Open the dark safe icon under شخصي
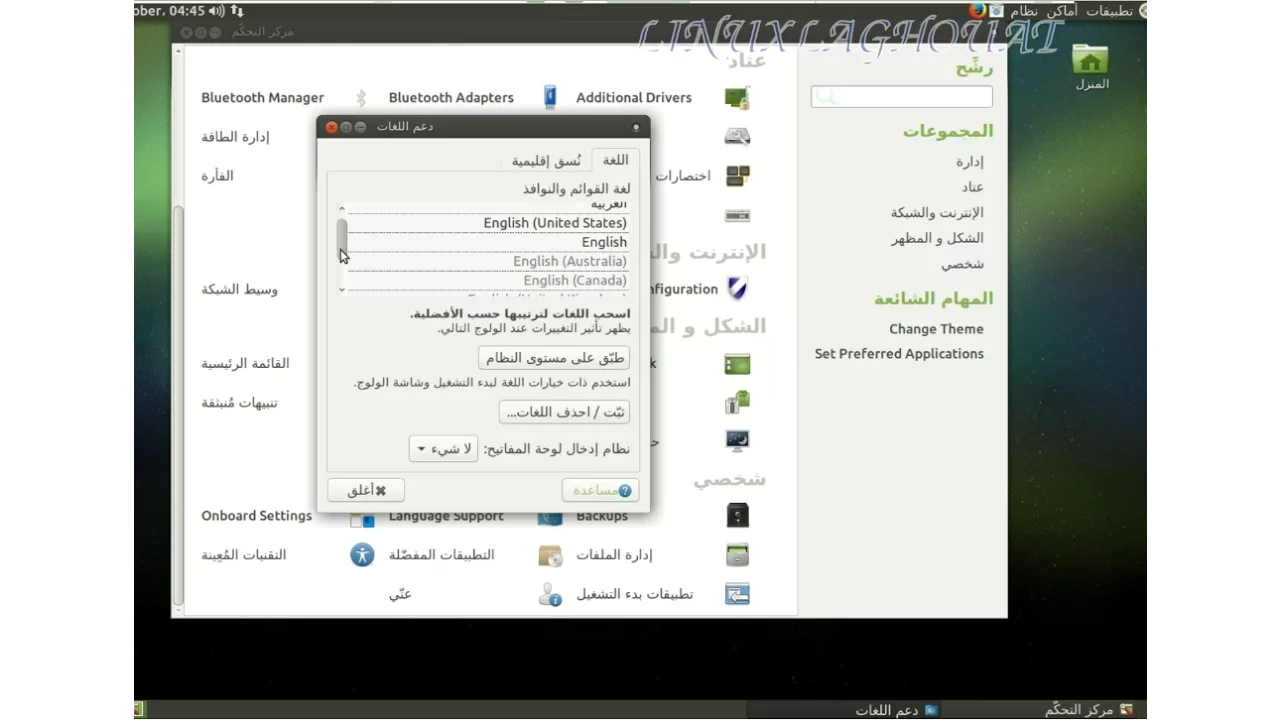The height and width of the screenshot is (720, 1280). (x=737, y=516)
